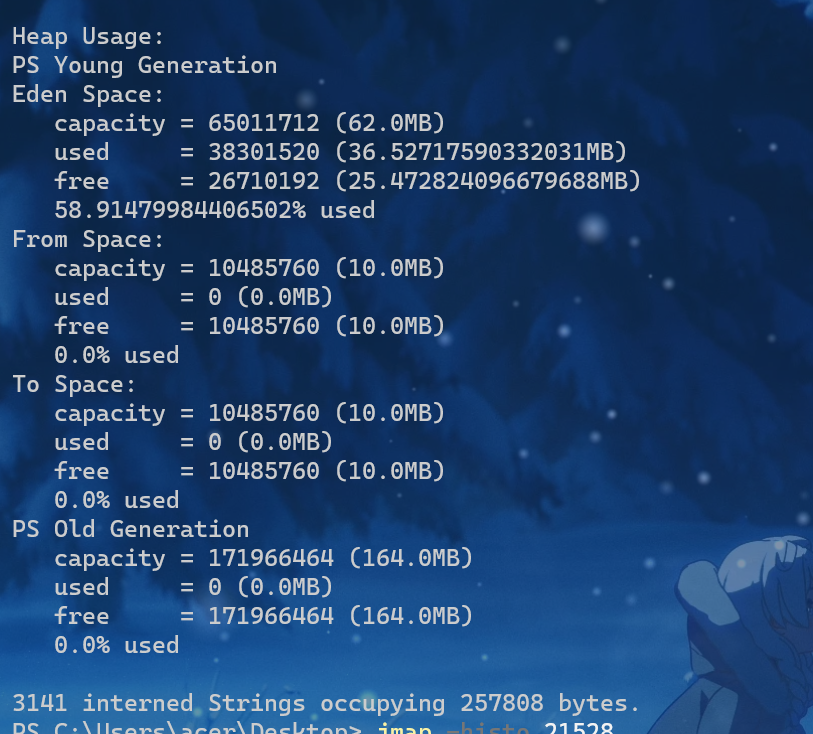This screenshot has height=734, width=813.
Task: Click Old Generation capacity value 171966464
Action: tap(270, 558)
